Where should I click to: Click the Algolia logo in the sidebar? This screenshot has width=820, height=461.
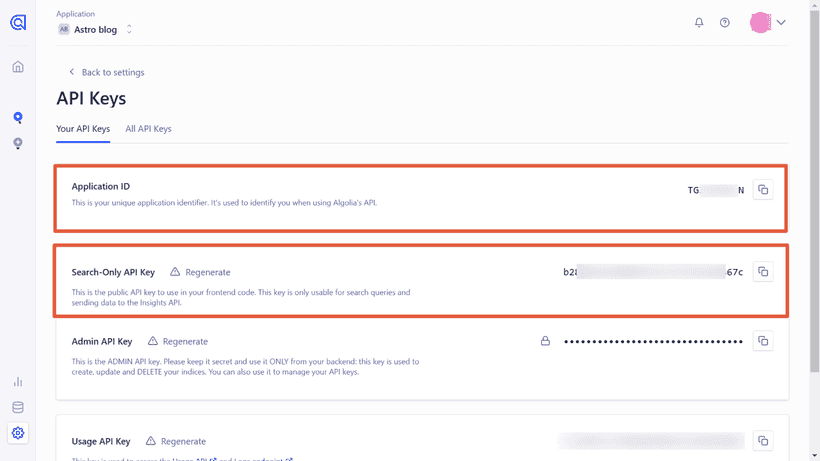tap(18, 22)
